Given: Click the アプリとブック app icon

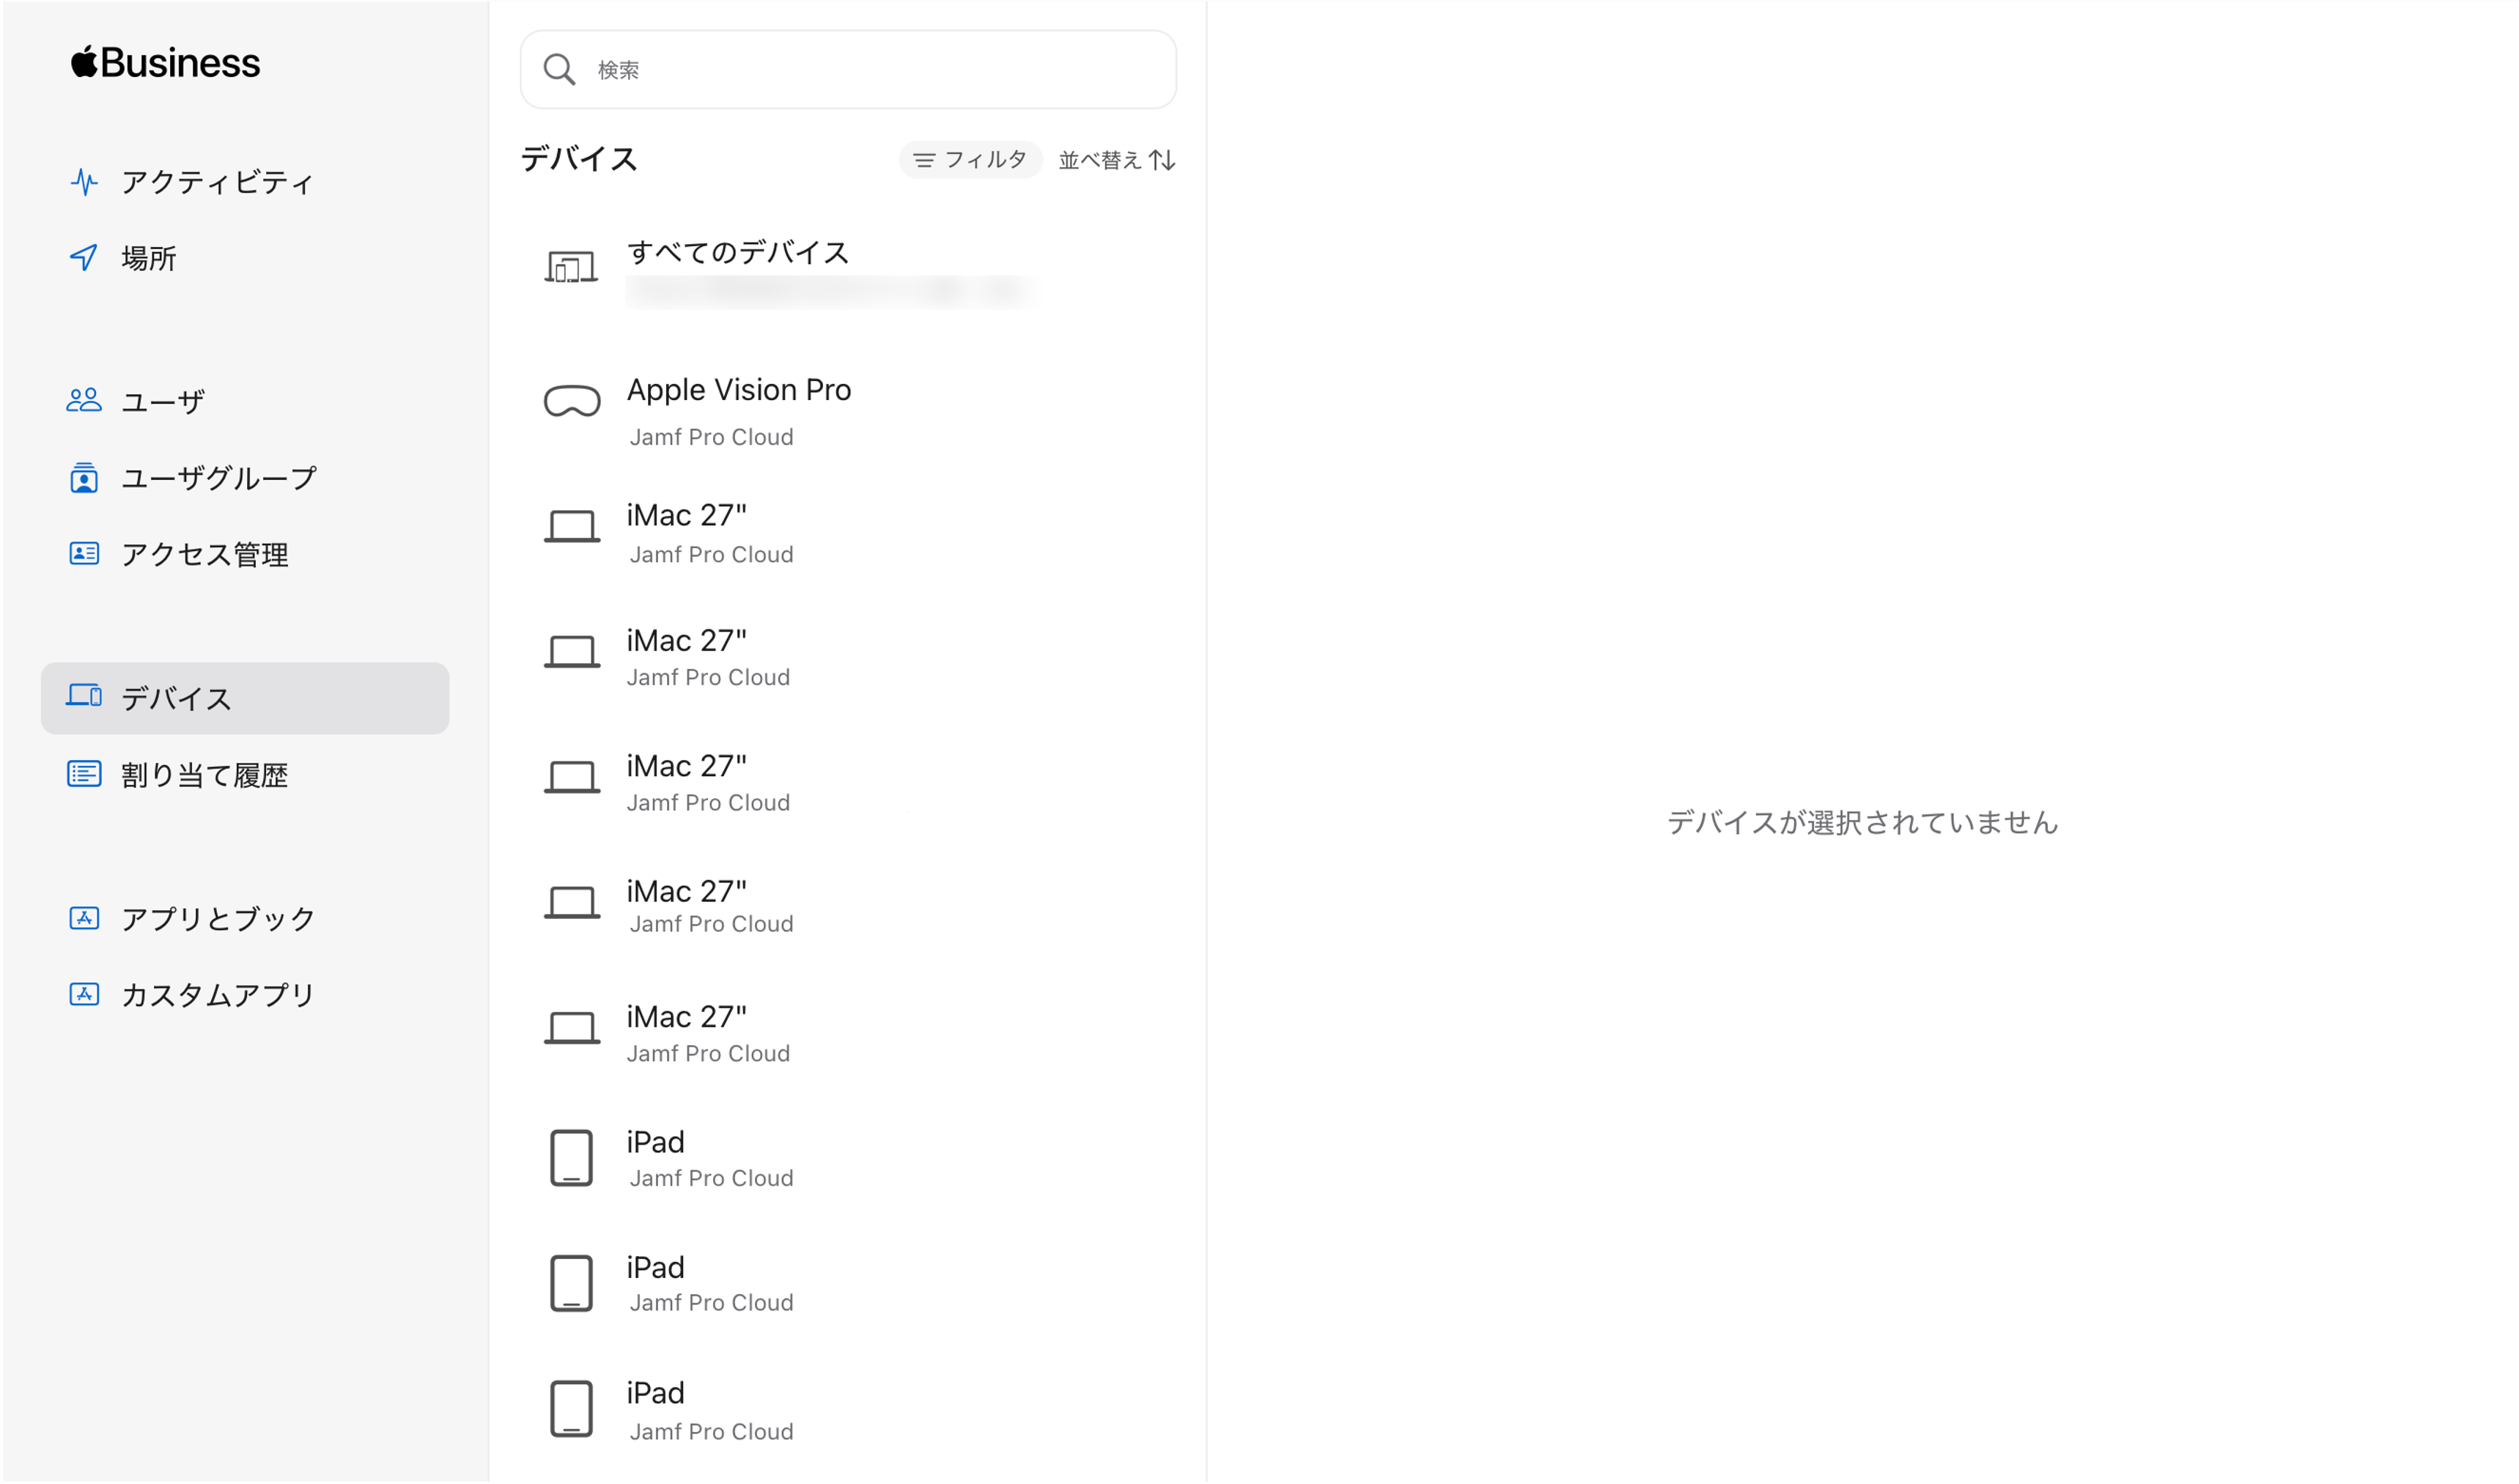Looking at the screenshot, I should click(84, 919).
